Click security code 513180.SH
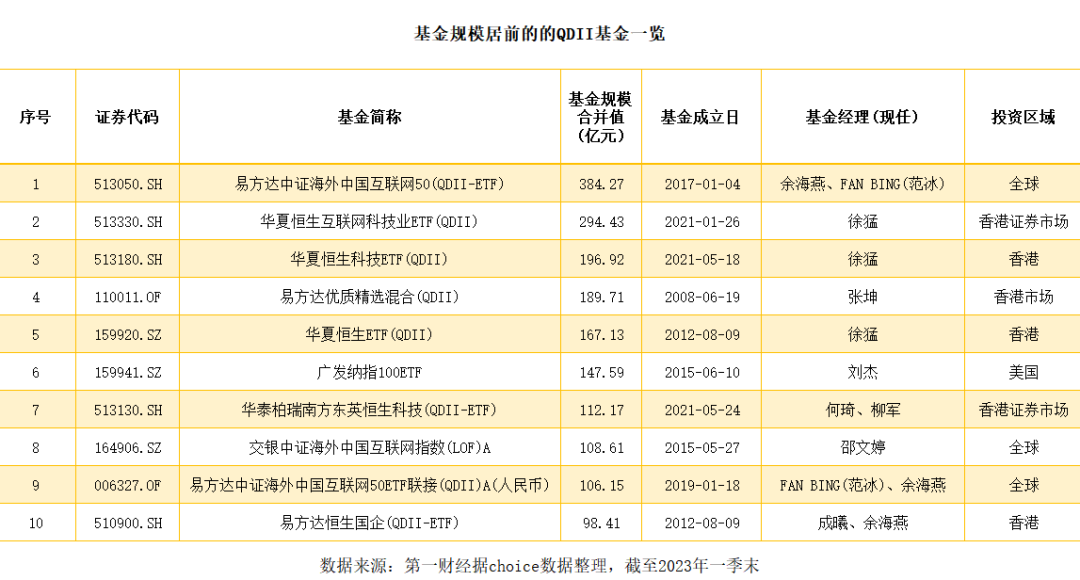The width and height of the screenshot is (1080, 580). click(128, 260)
